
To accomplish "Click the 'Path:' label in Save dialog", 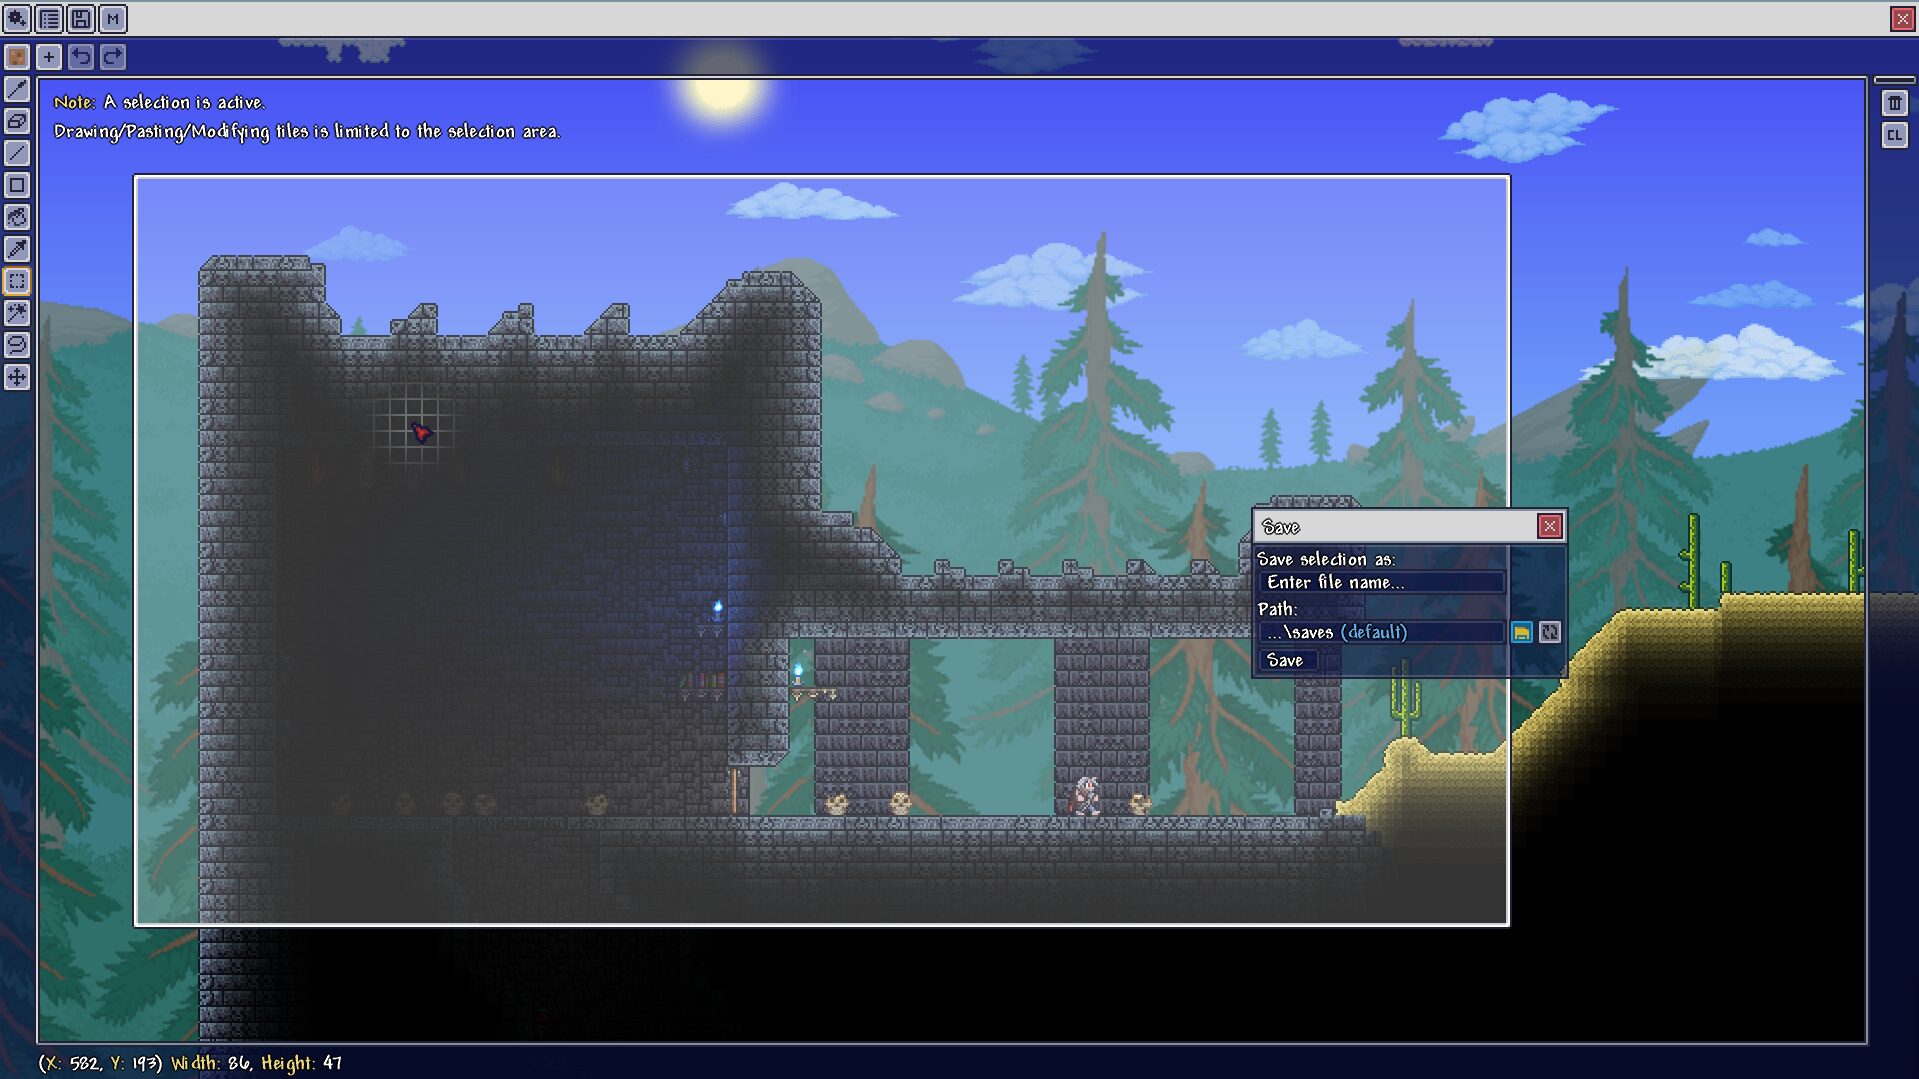I will tap(1277, 609).
